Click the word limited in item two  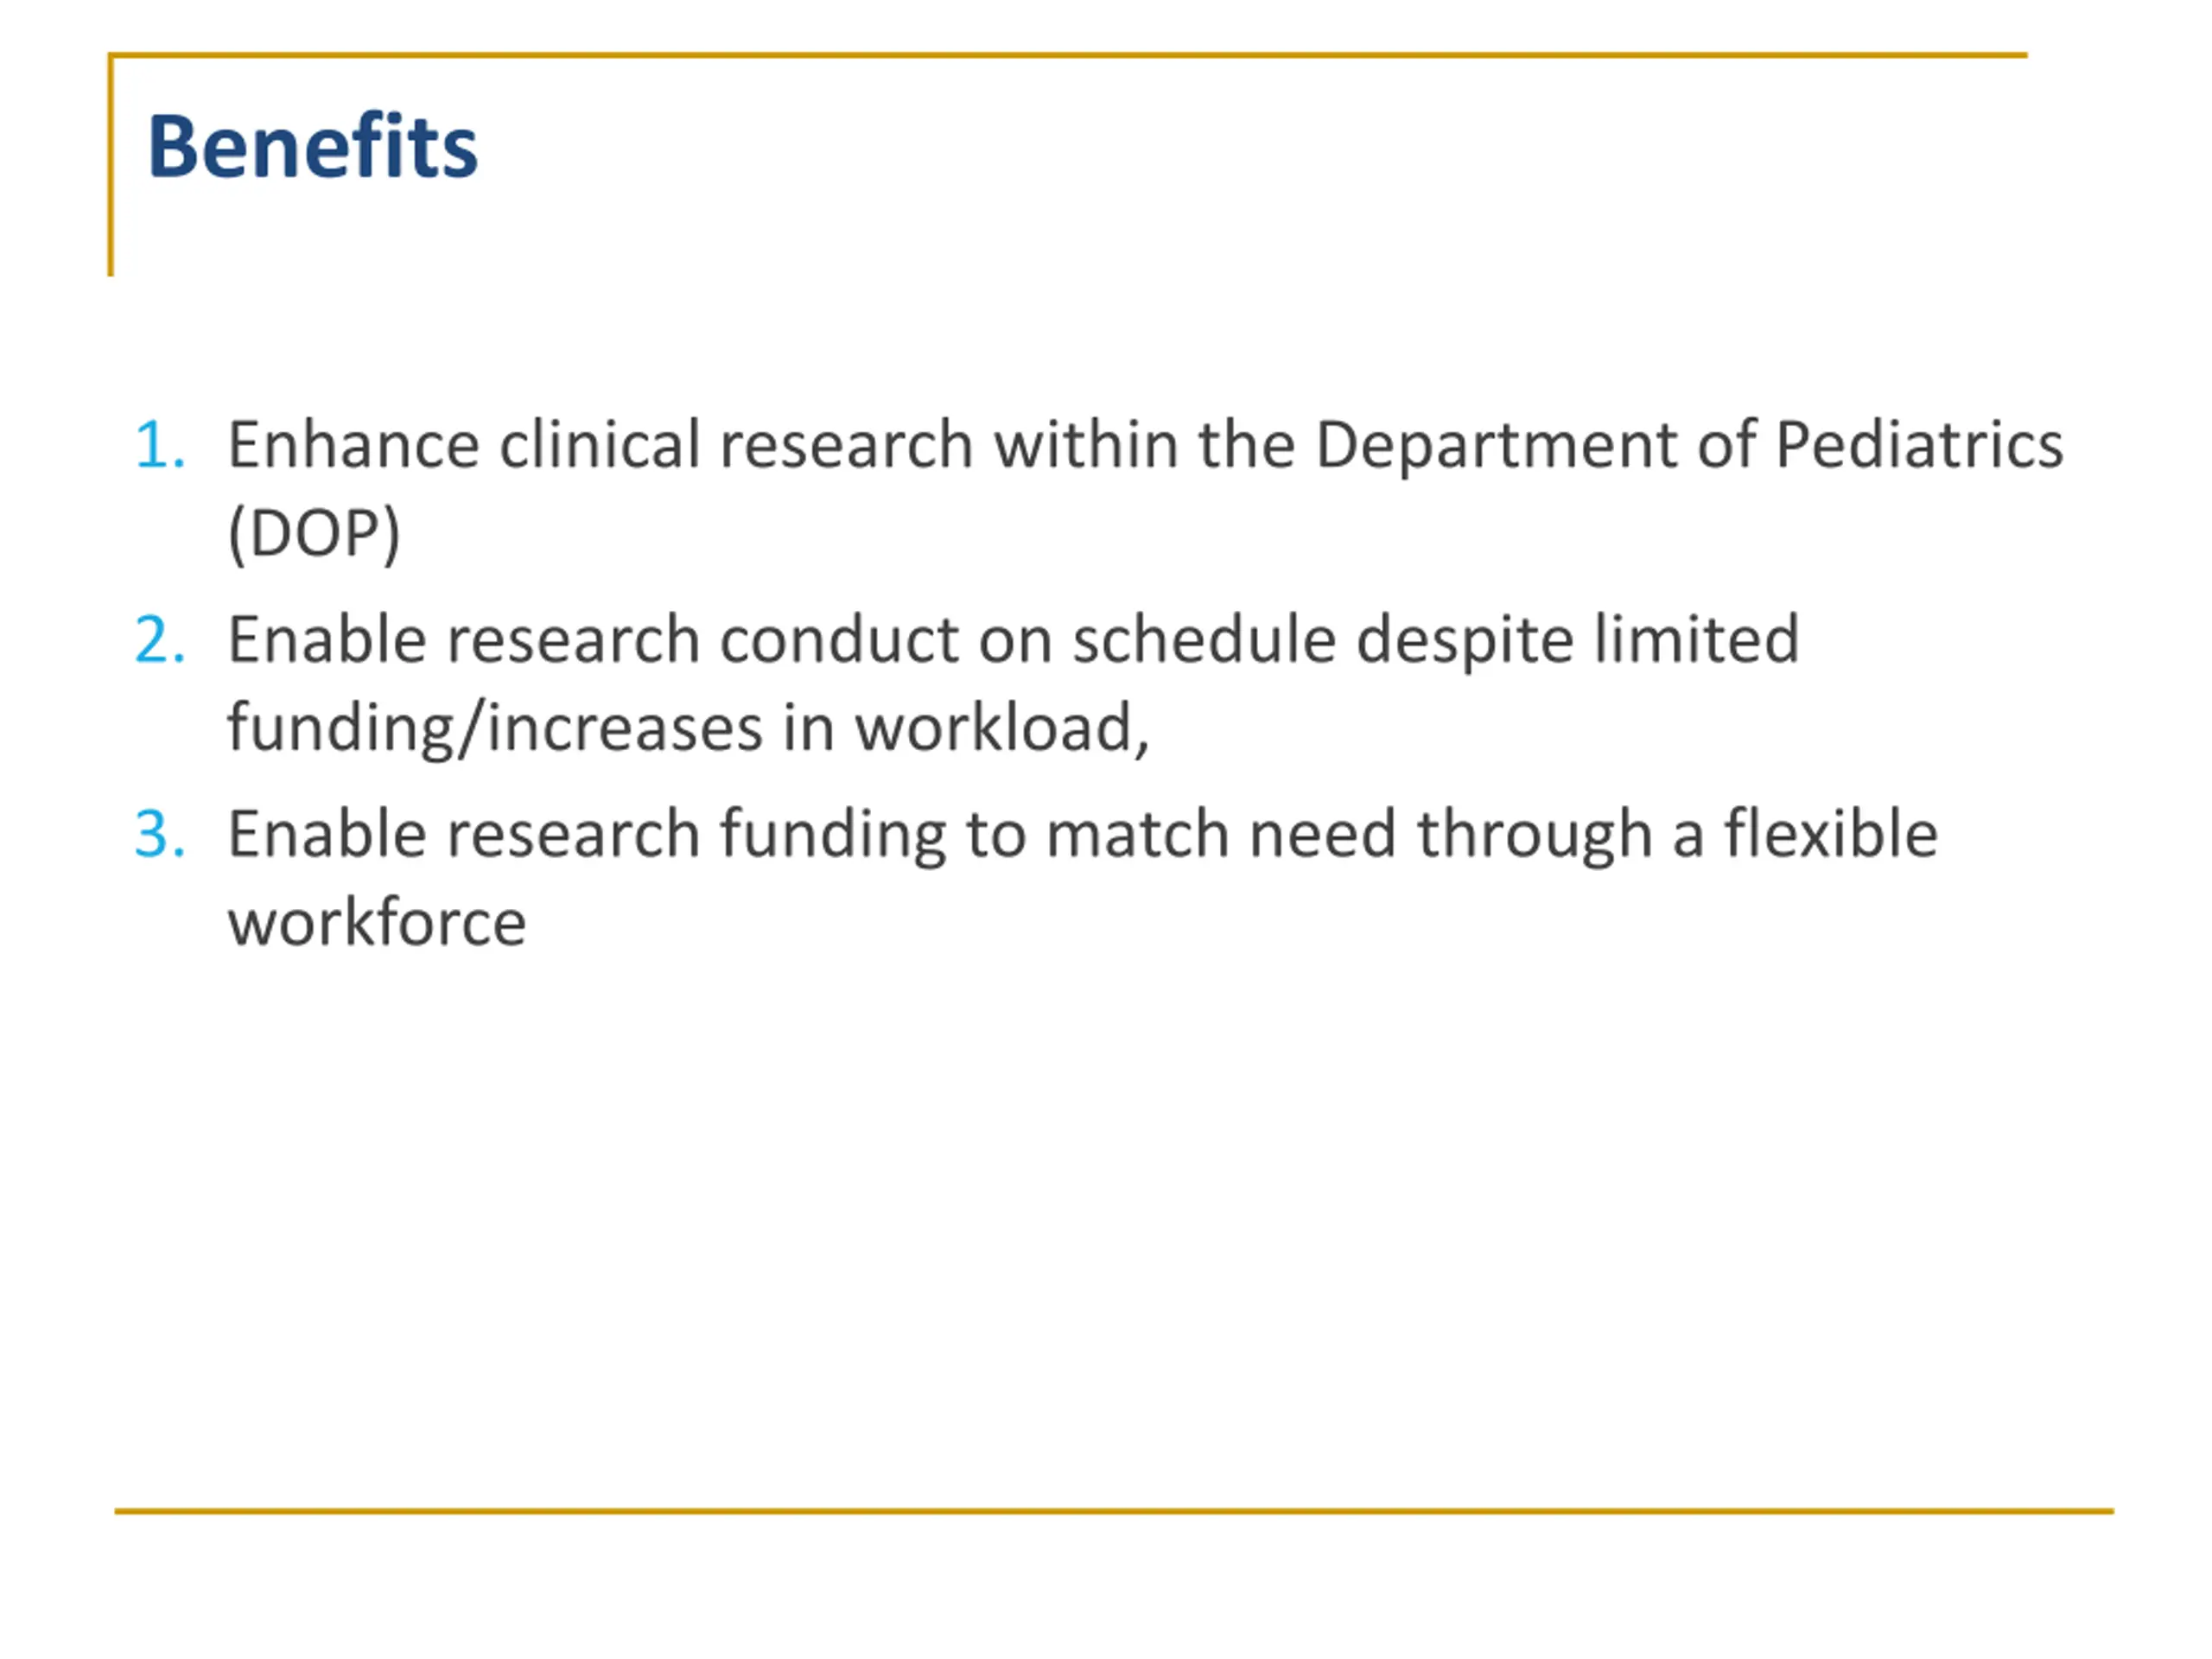click(1697, 639)
